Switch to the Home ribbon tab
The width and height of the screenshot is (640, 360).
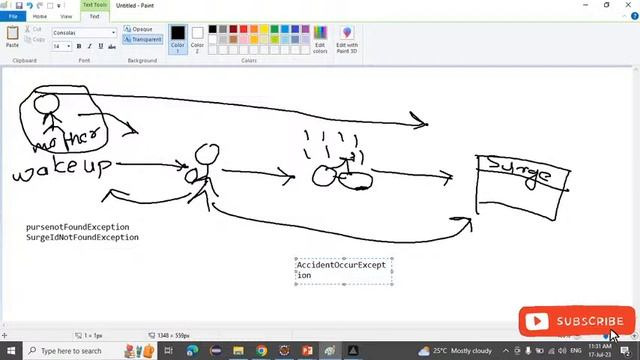[x=40, y=16]
